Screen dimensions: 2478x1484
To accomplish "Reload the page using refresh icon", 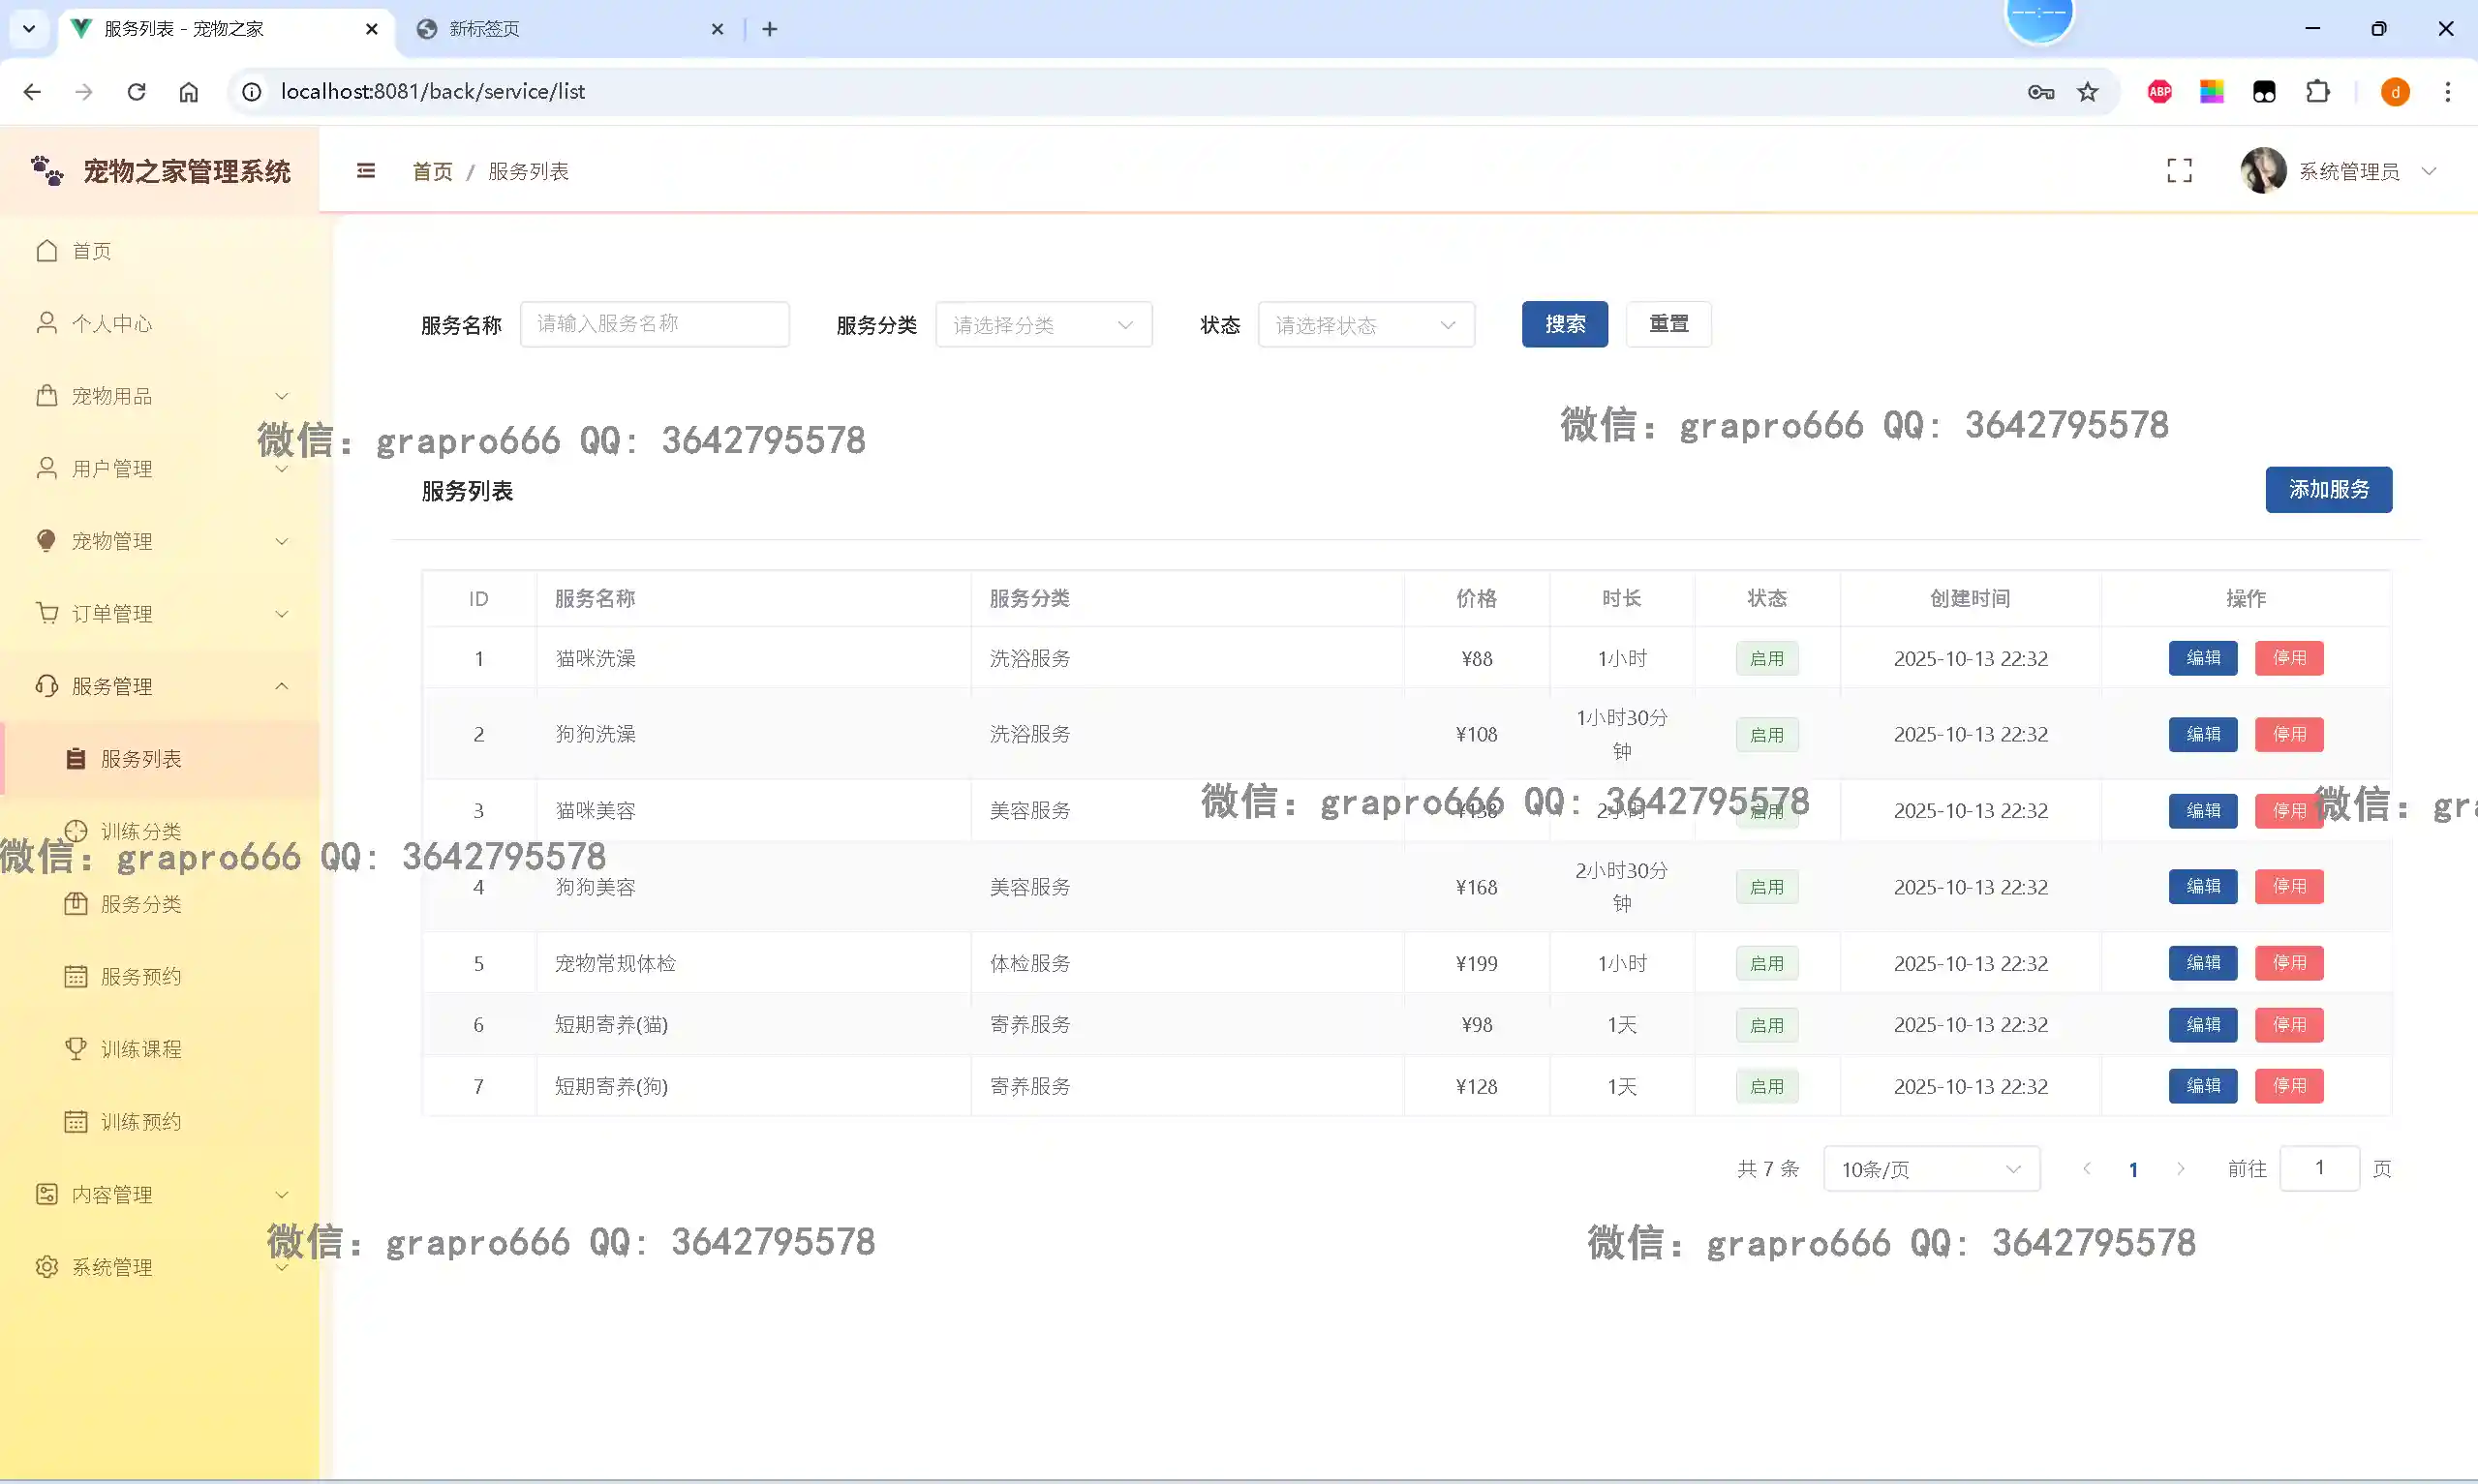I will (137, 92).
